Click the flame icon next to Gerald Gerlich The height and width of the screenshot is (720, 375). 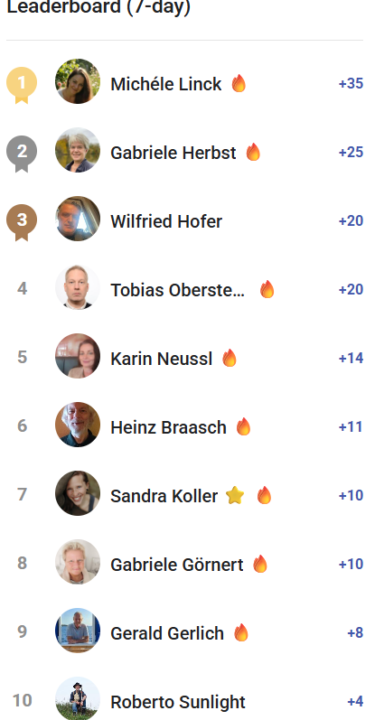pos(241,632)
